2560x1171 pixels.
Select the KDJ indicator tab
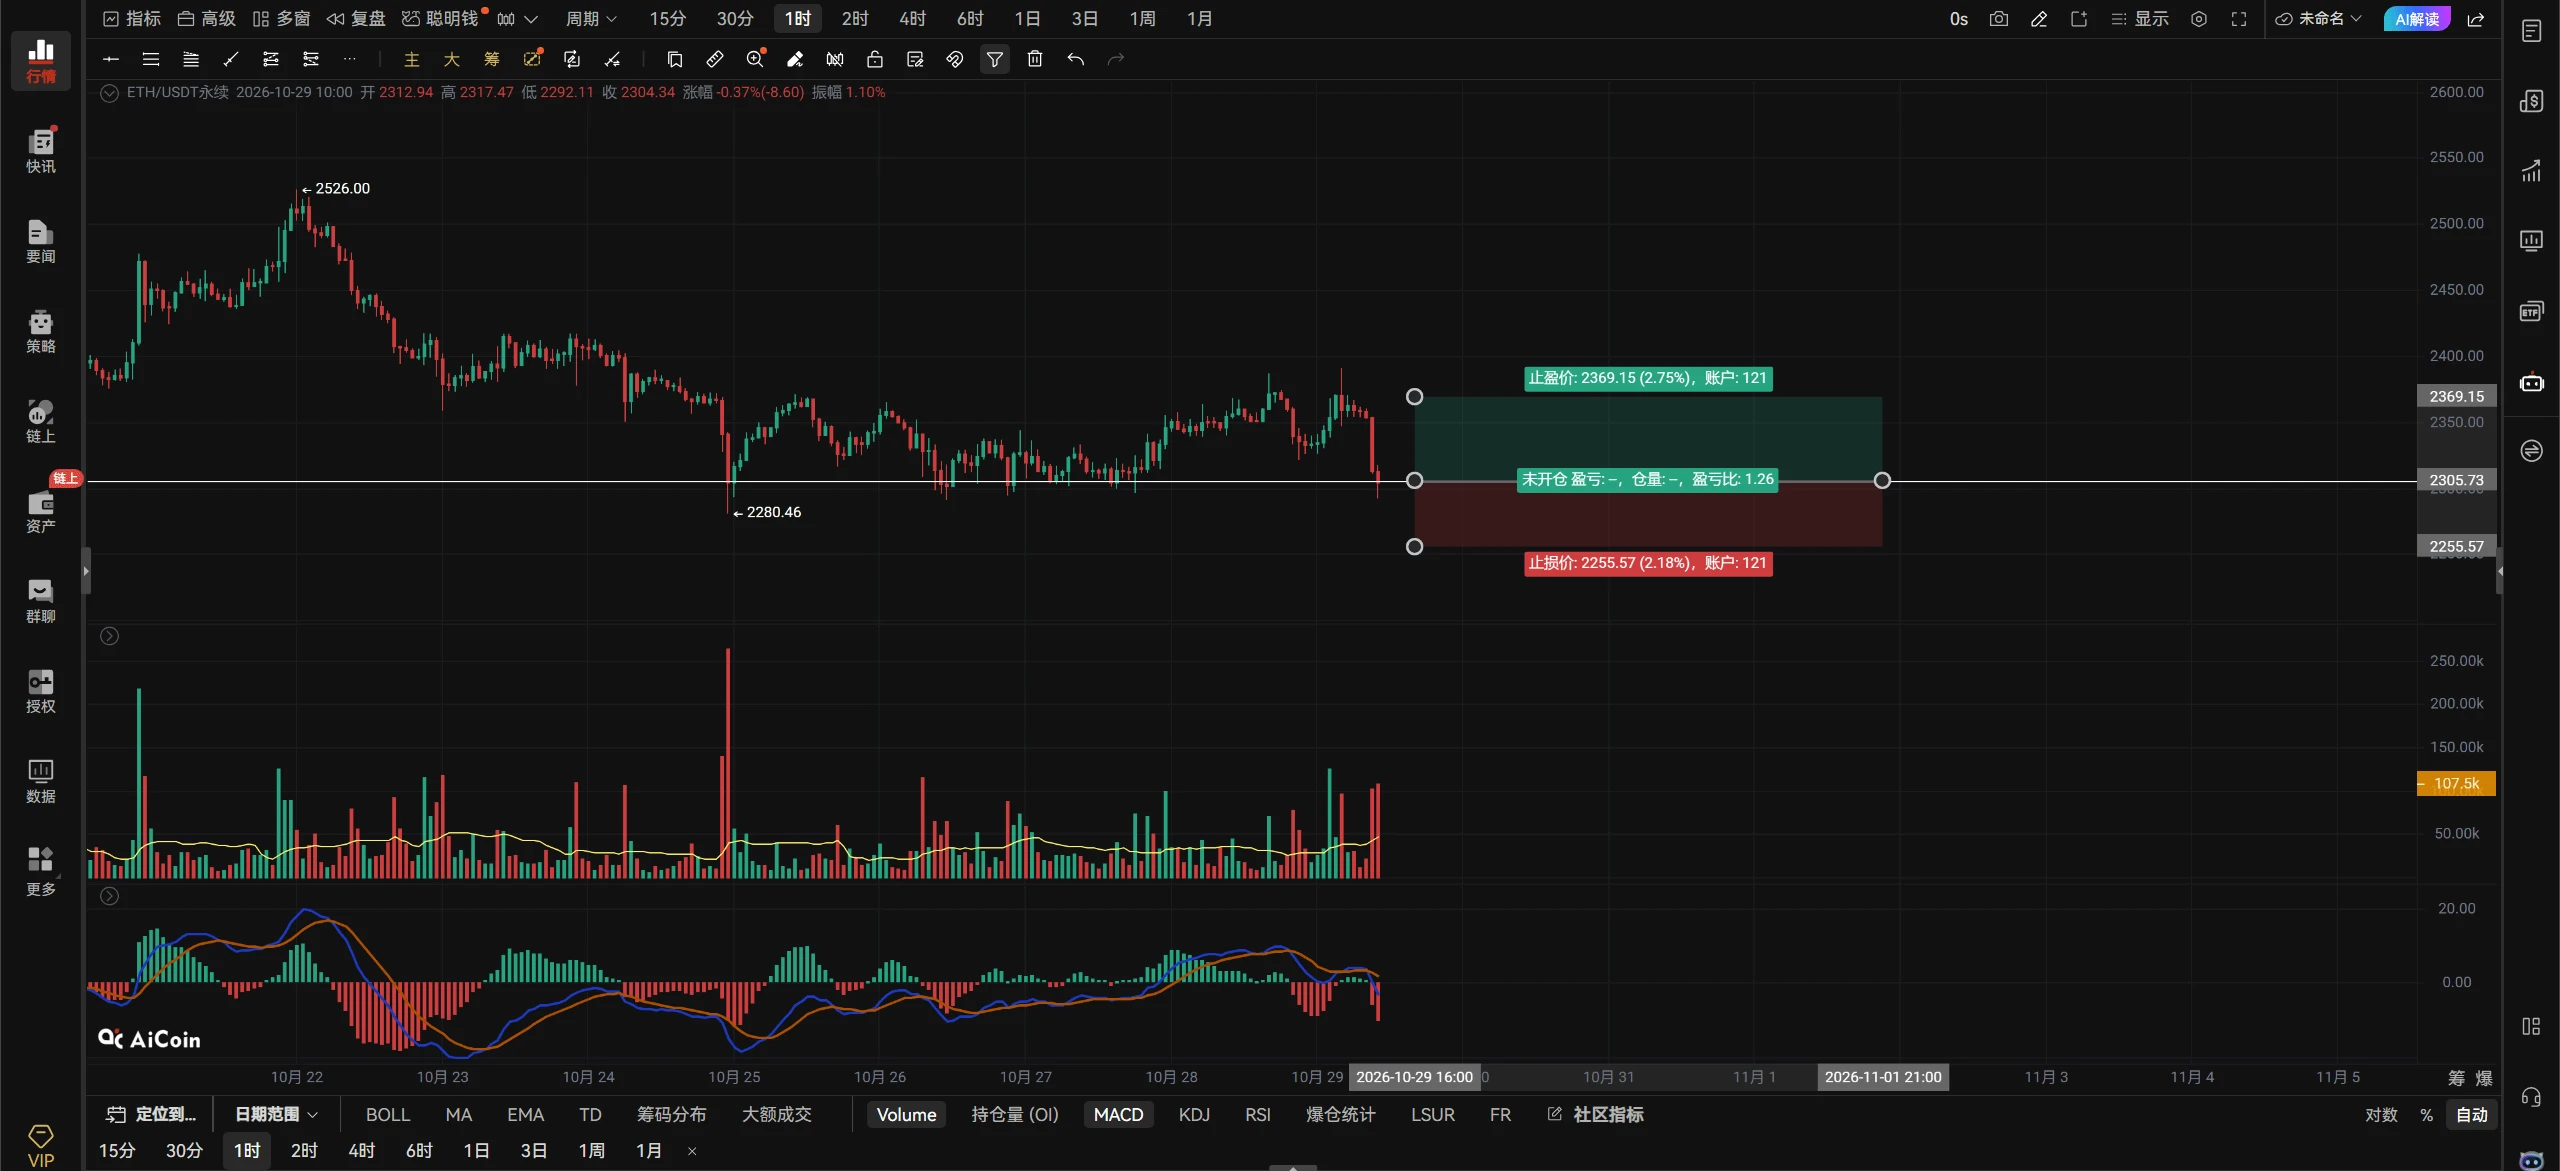[1194, 1114]
